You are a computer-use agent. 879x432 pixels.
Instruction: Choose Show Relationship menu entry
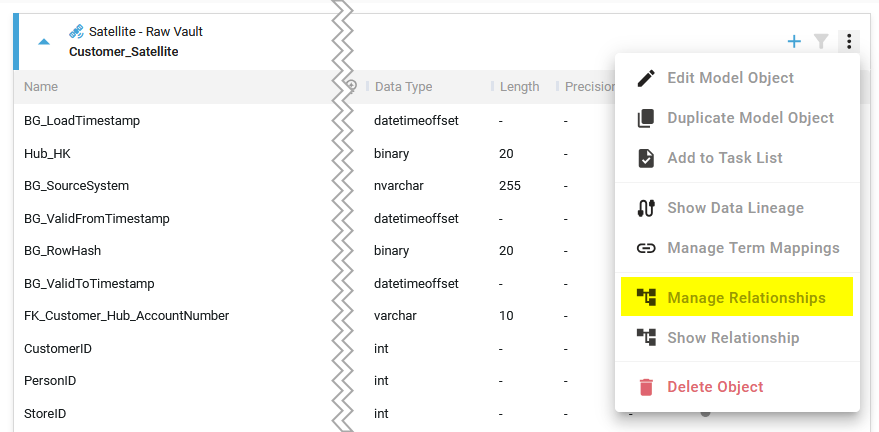pos(733,338)
